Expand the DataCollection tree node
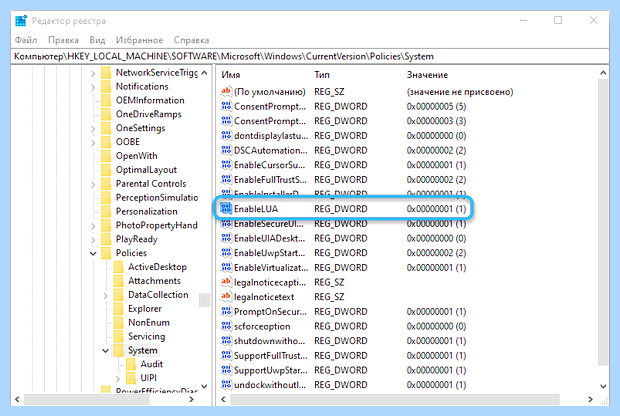 point(106,295)
